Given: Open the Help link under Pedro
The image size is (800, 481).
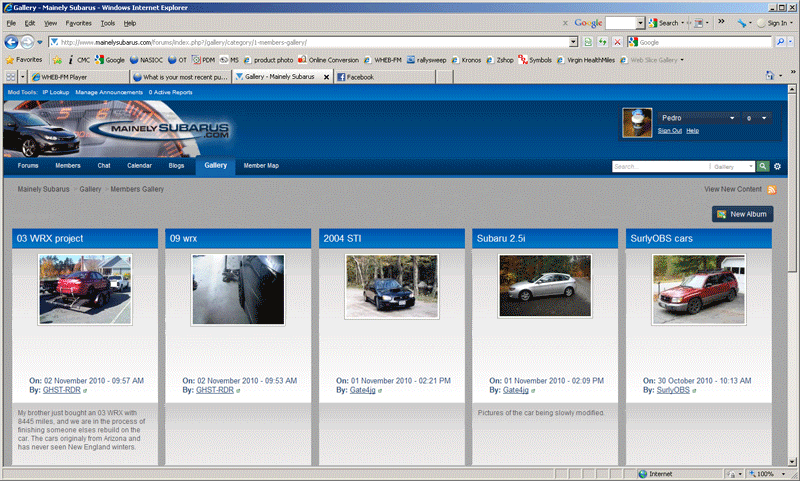Looking at the screenshot, I should (692, 131).
